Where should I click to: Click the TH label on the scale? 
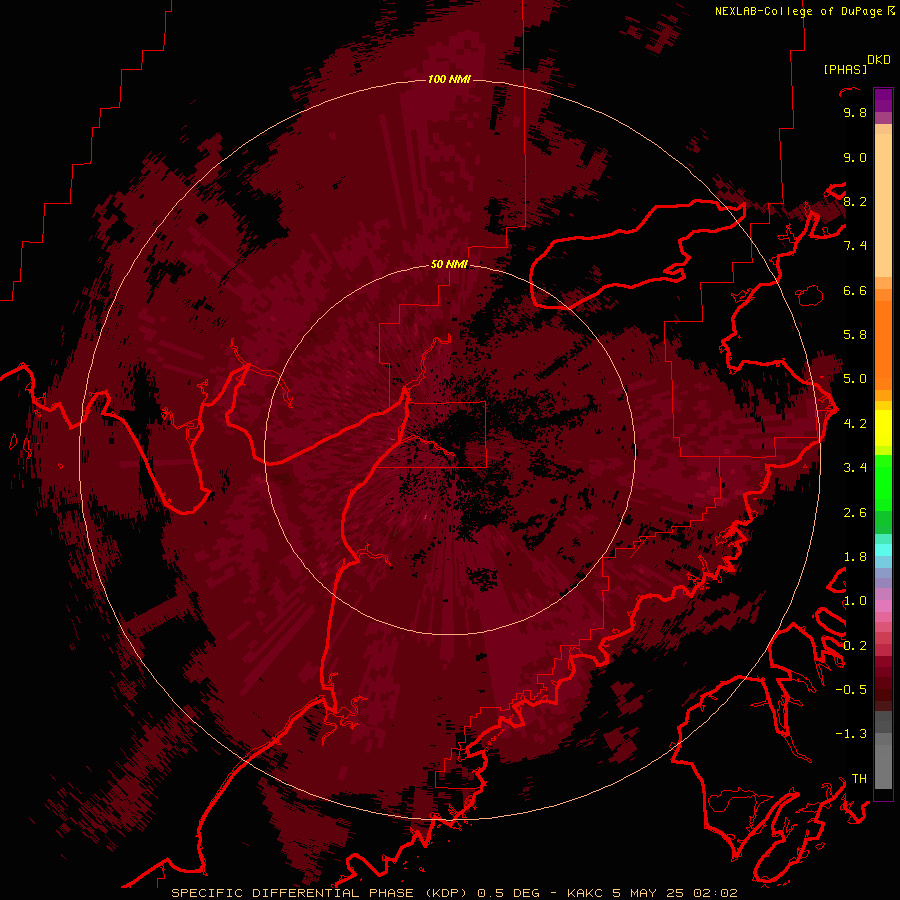[859, 779]
